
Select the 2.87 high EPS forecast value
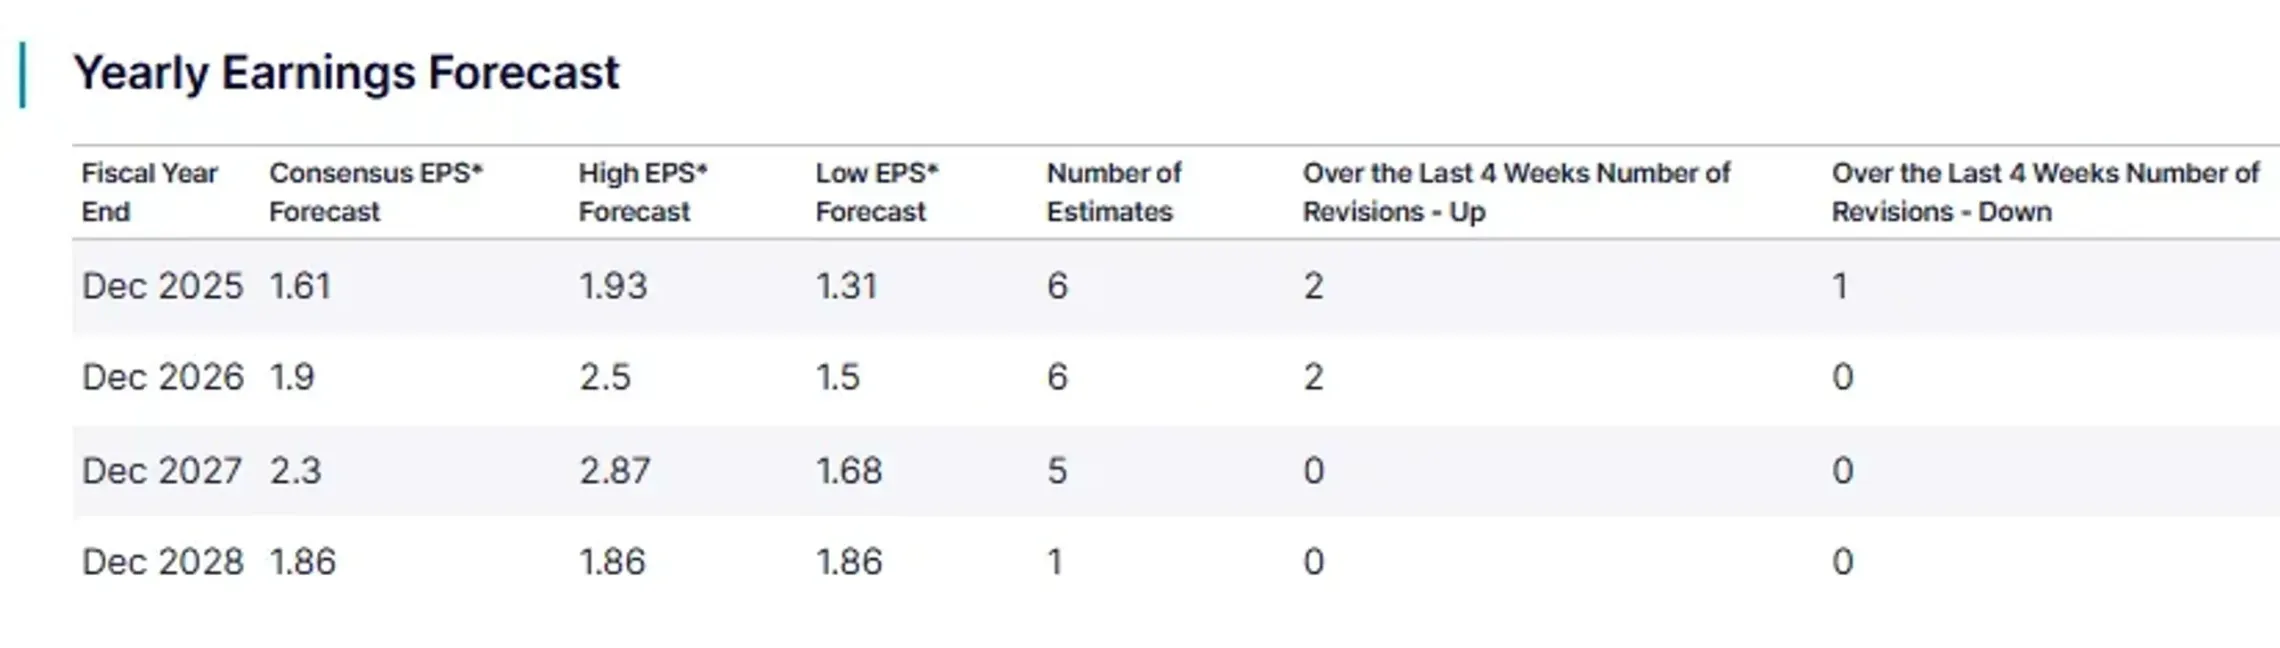pos(615,470)
